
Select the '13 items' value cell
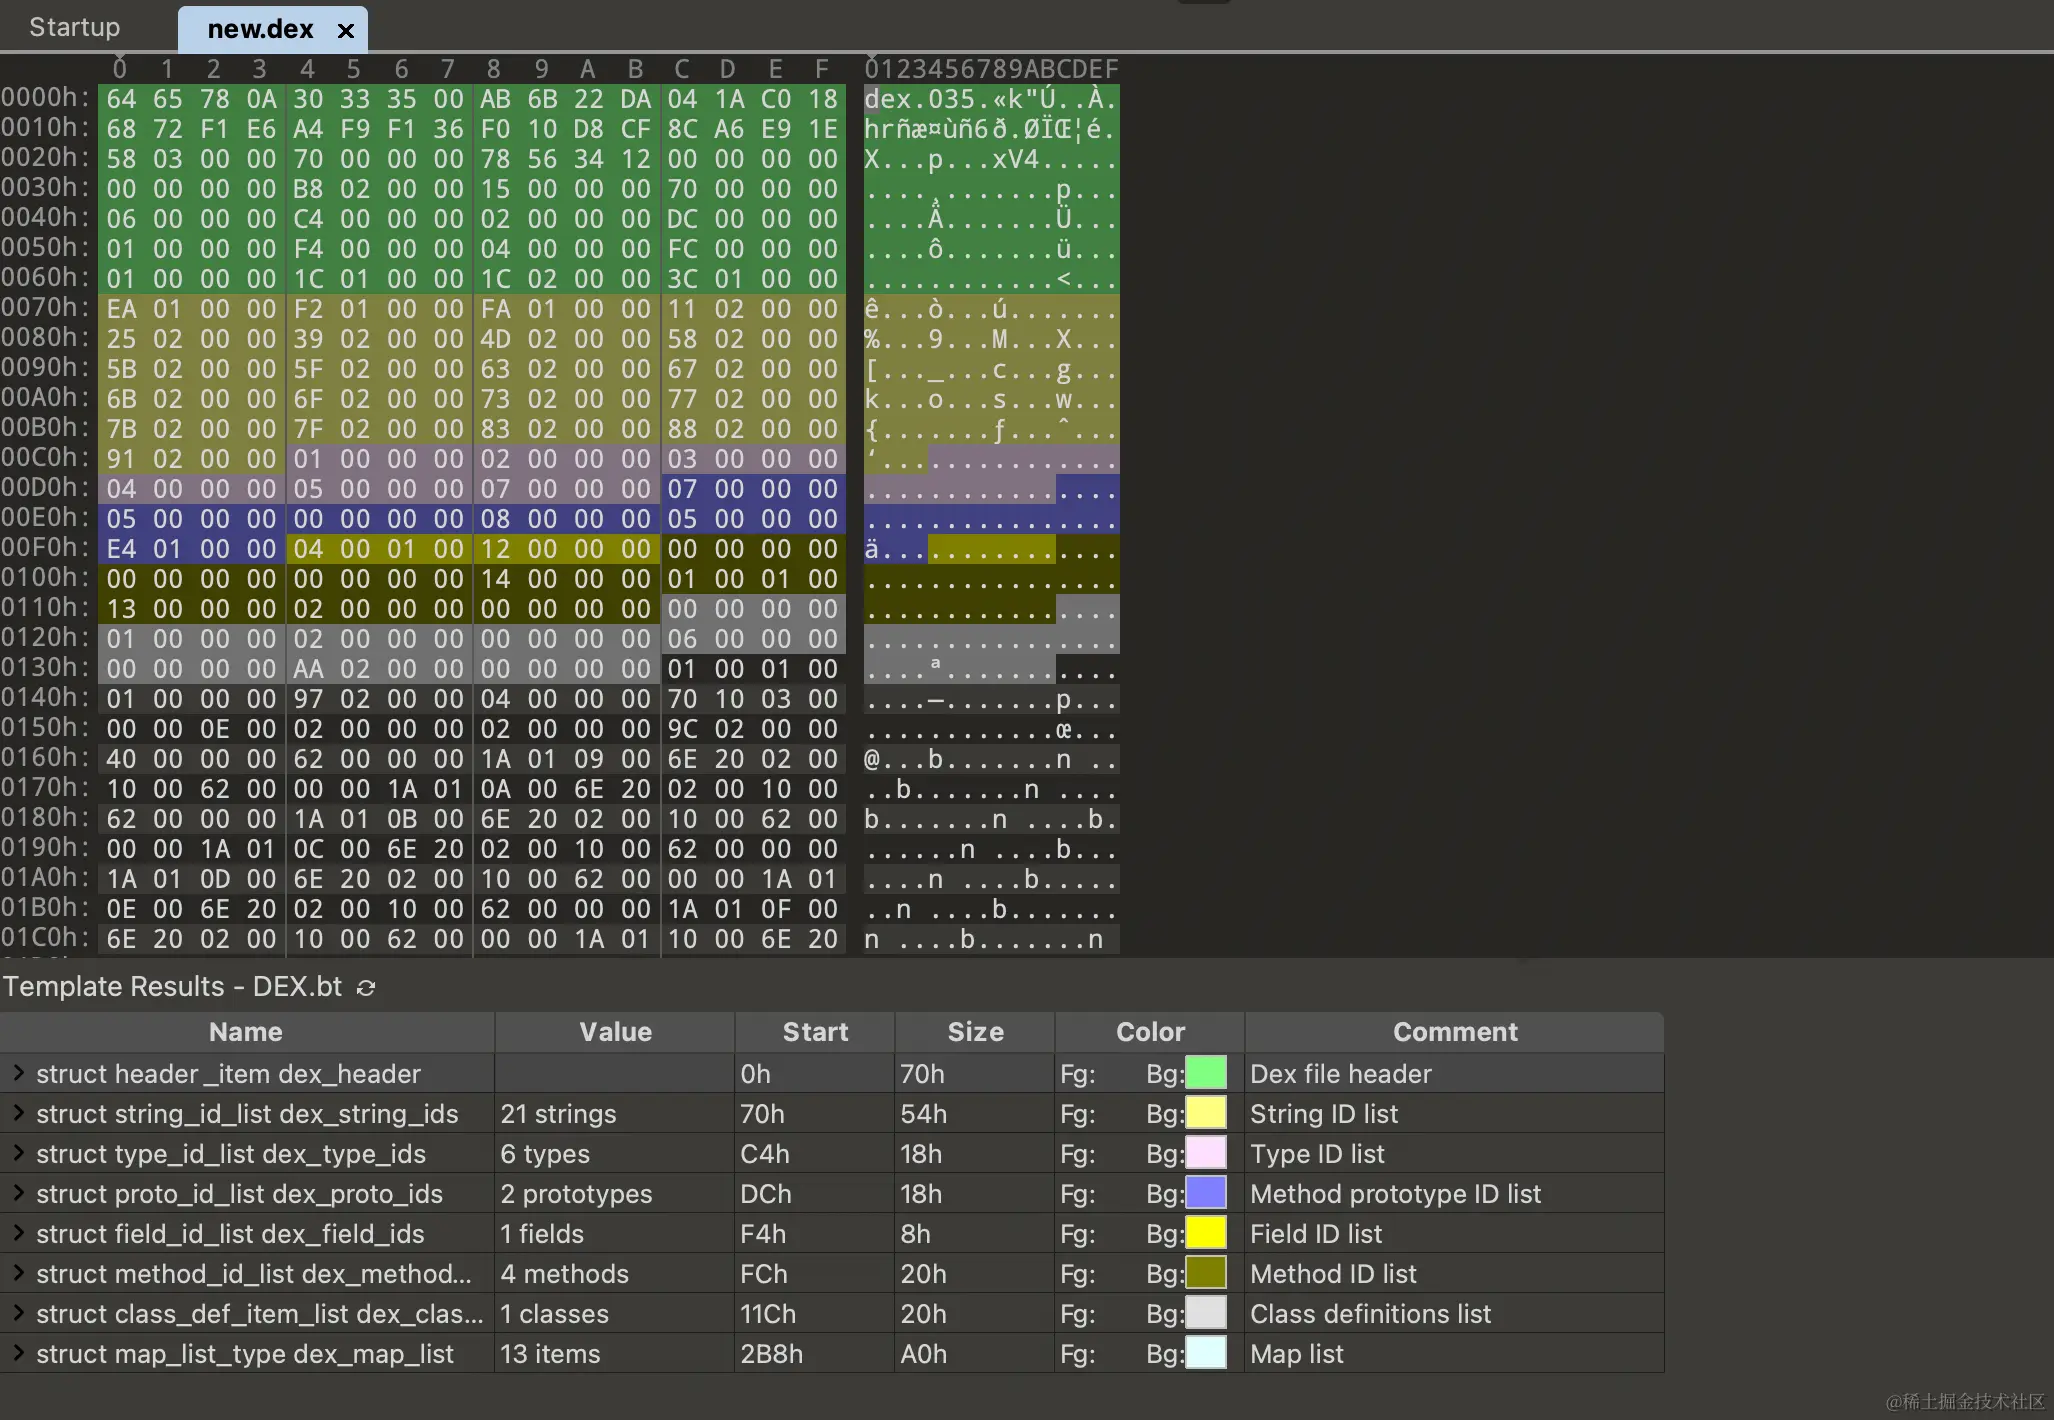pyautogui.click(x=615, y=1353)
